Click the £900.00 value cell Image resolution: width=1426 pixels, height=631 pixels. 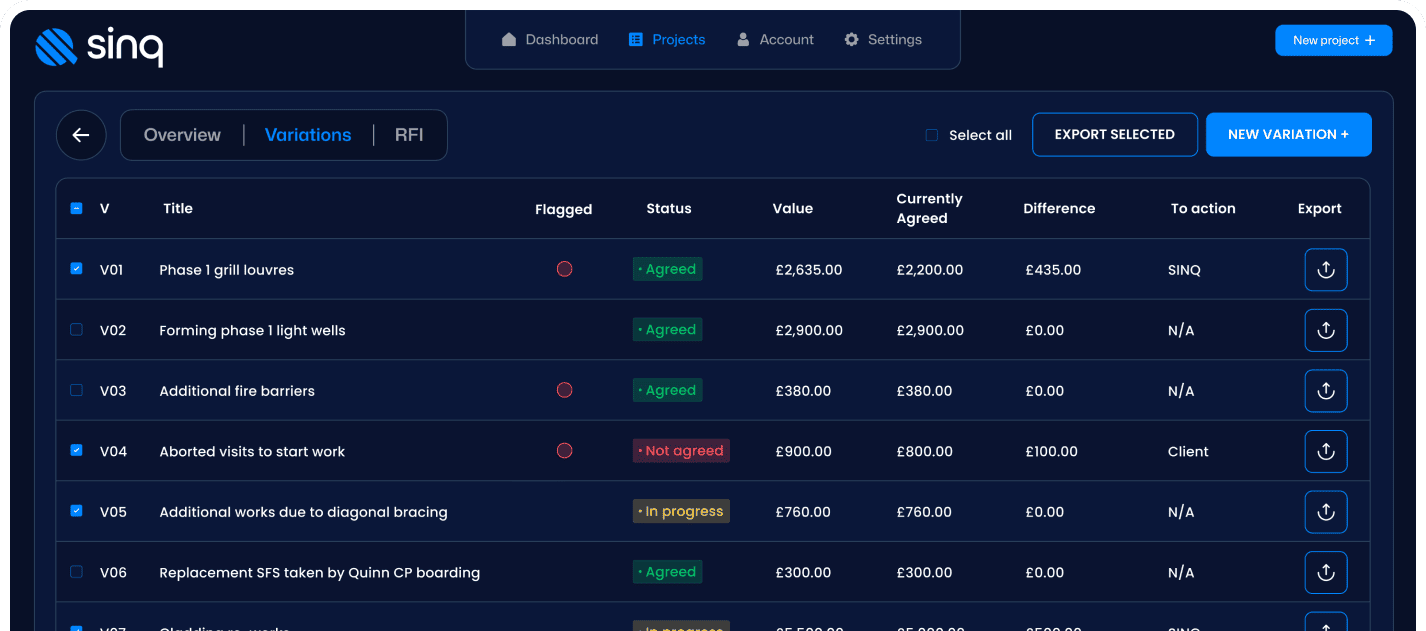(x=803, y=452)
